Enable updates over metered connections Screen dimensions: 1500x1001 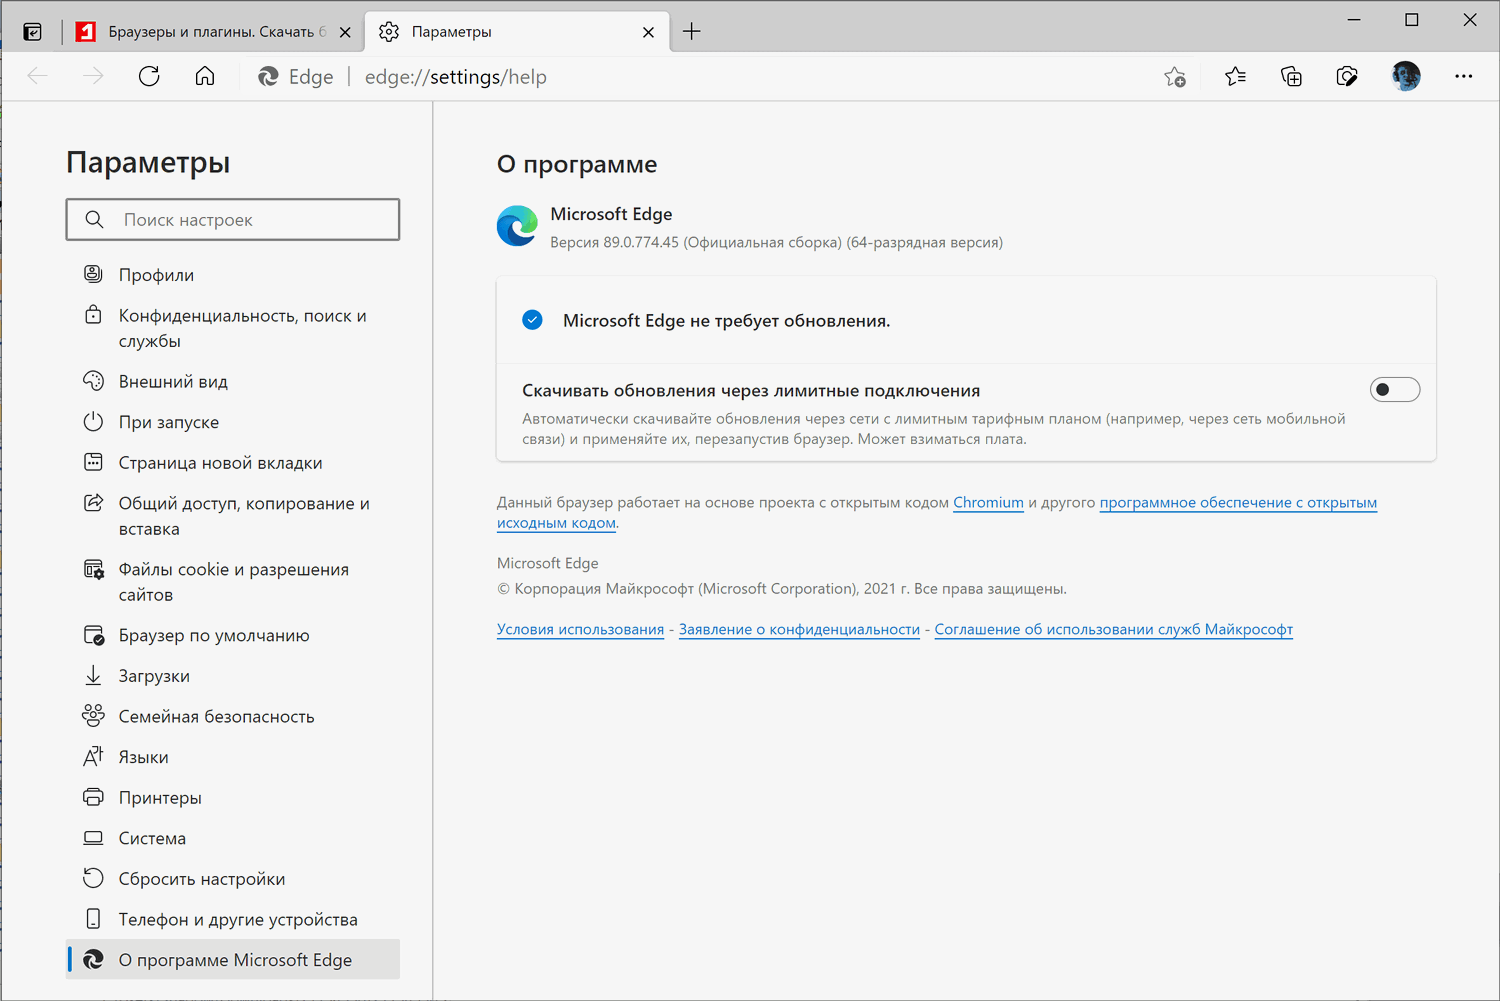(x=1395, y=389)
